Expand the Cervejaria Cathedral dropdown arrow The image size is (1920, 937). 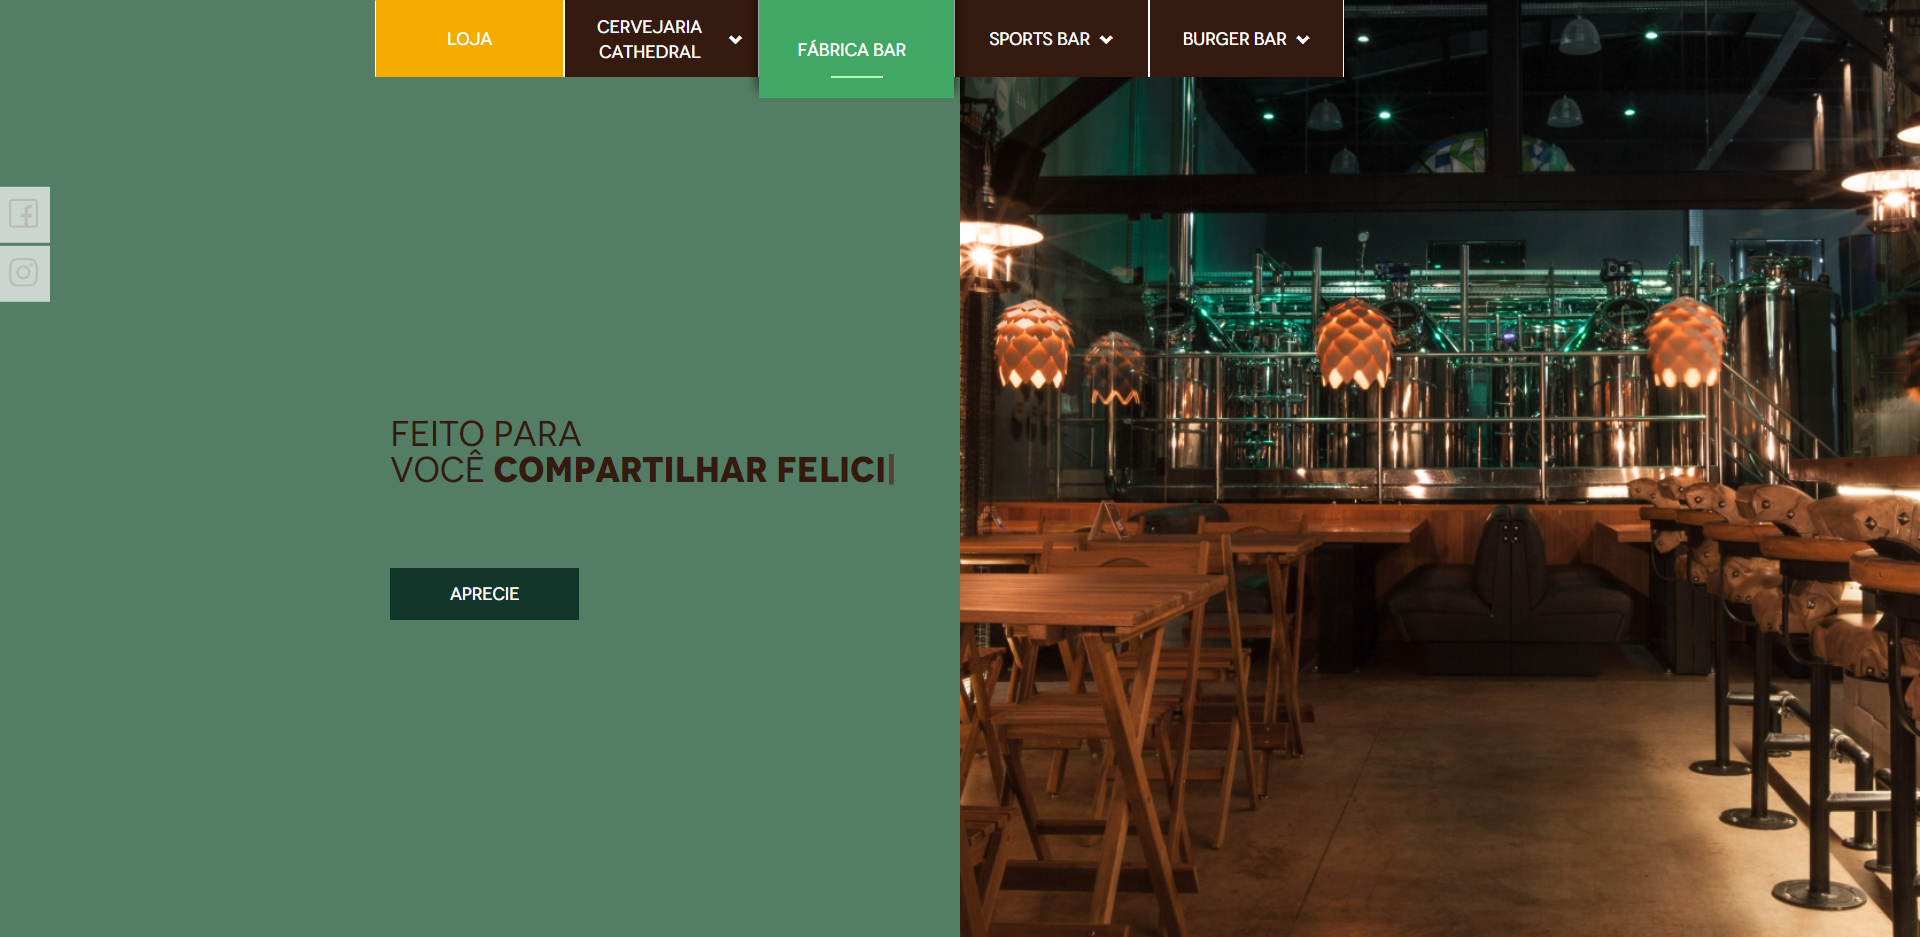pyautogui.click(x=735, y=40)
